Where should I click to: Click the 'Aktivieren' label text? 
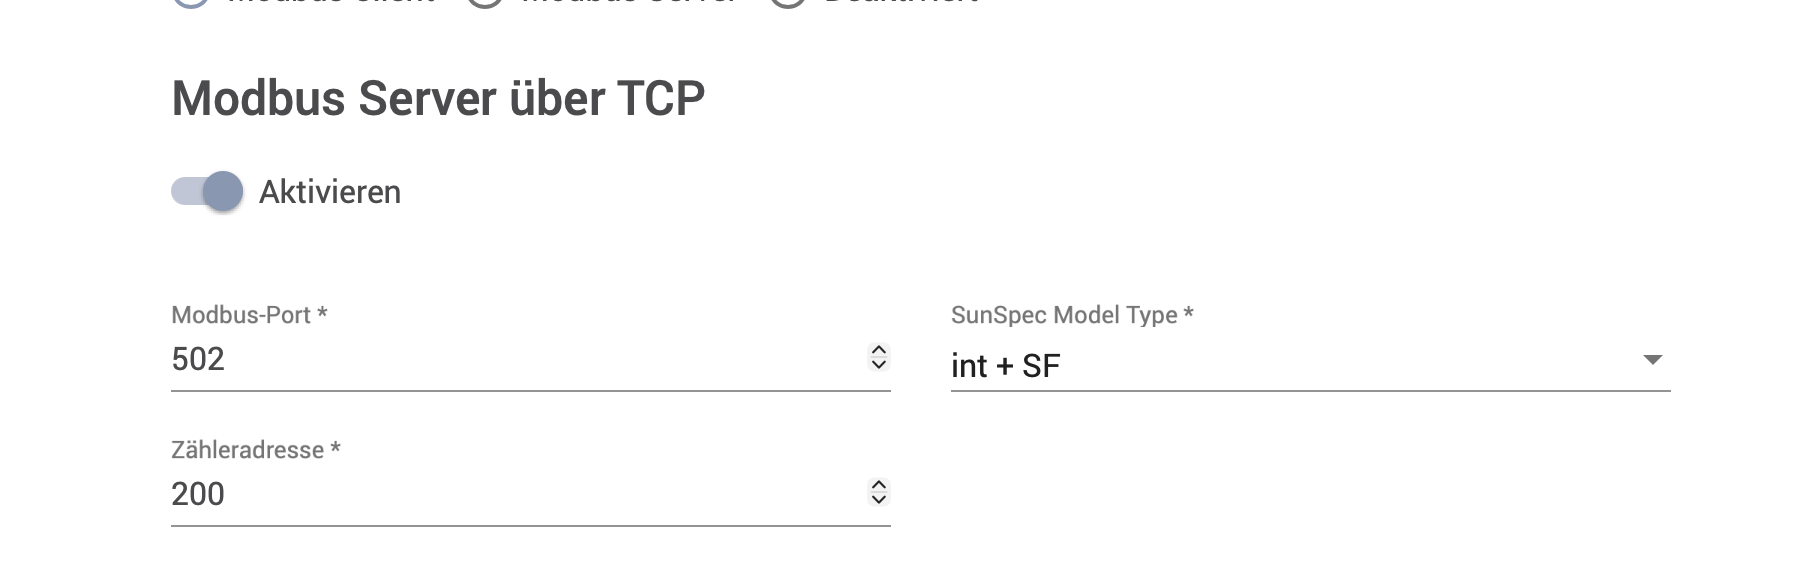[x=330, y=192]
